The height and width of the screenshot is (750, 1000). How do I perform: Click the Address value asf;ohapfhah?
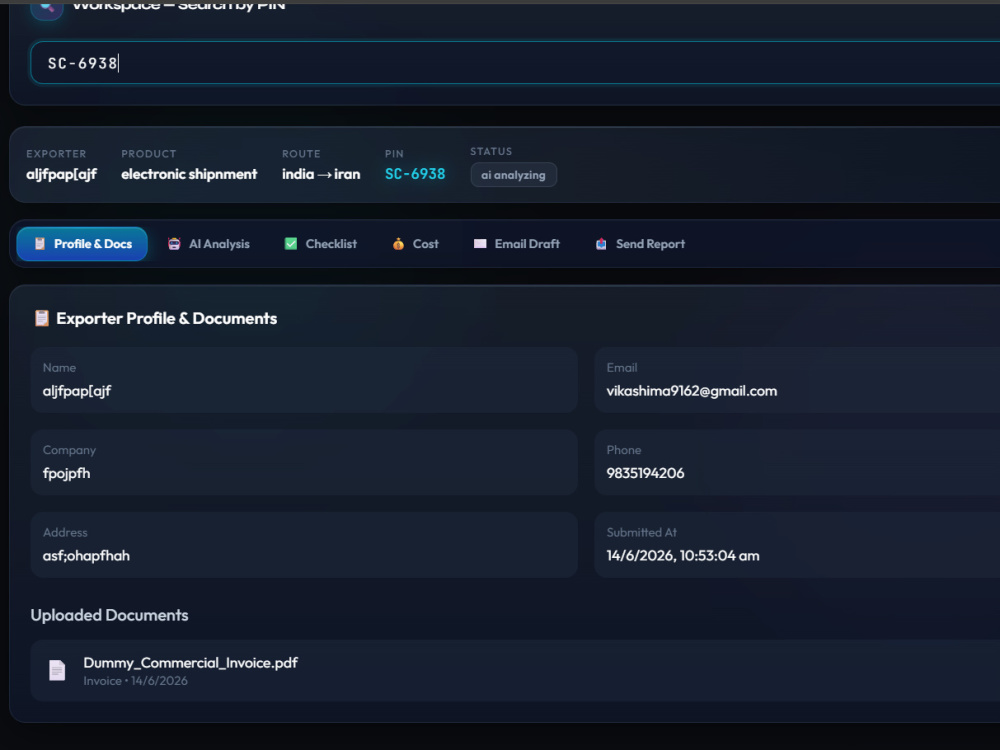(86, 555)
